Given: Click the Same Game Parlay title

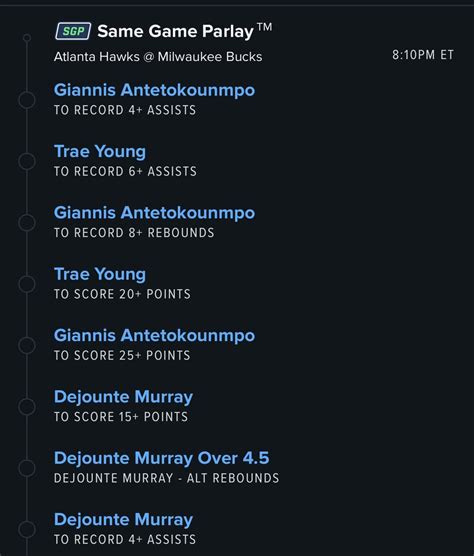Looking at the screenshot, I should pyautogui.click(x=185, y=31).
